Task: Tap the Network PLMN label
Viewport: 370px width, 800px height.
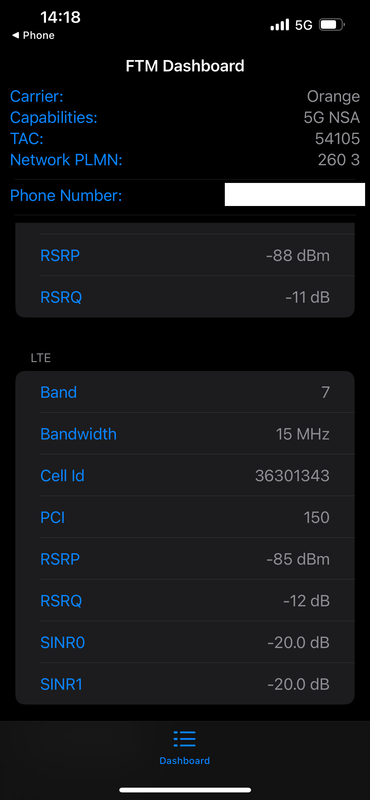Action: click(66, 160)
